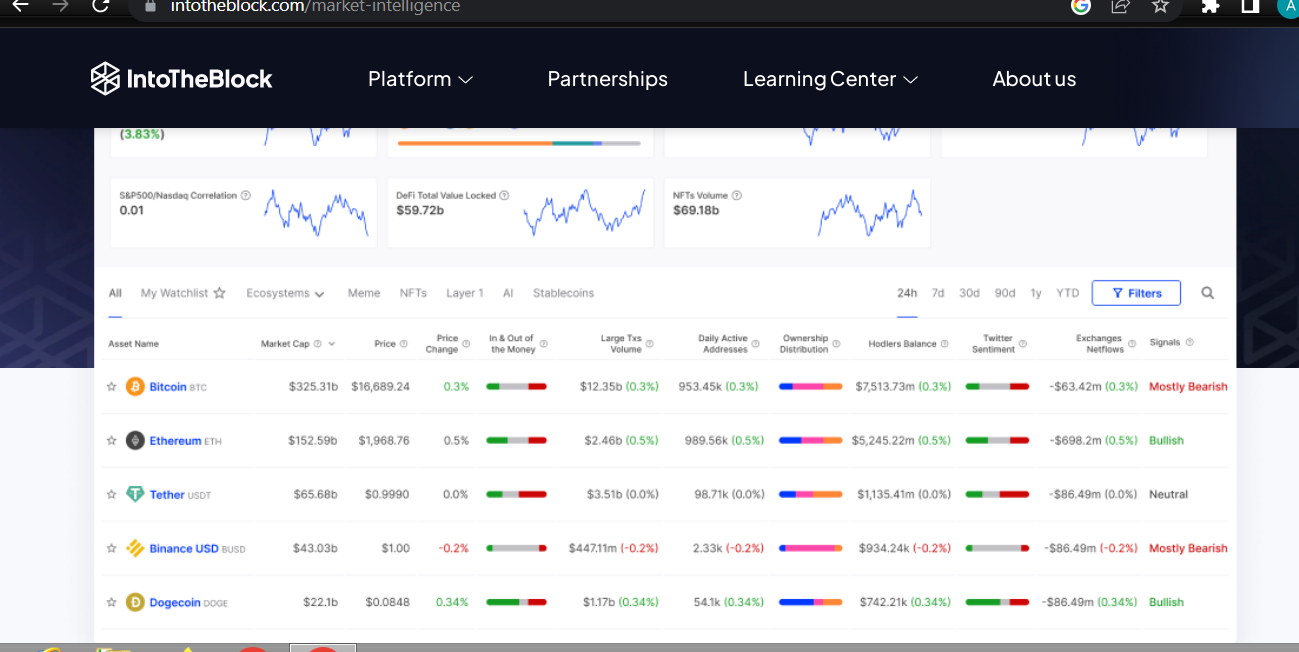Open the Bitcoin asset link
1299x652 pixels.
(x=168, y=387)
